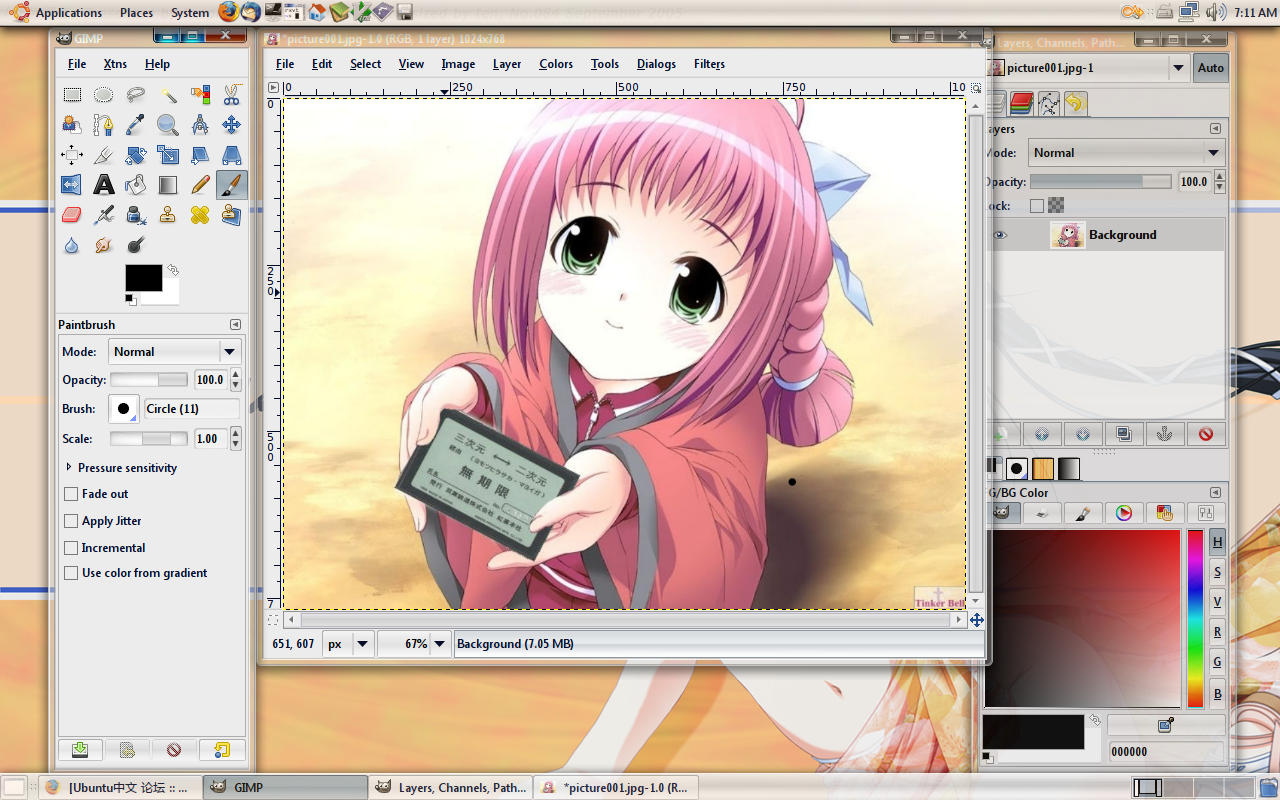The height and width of the screenshot is (800, 1280).
Task: Select the Color Picker eyedropper tool
Action: click(x=135, y=125)
